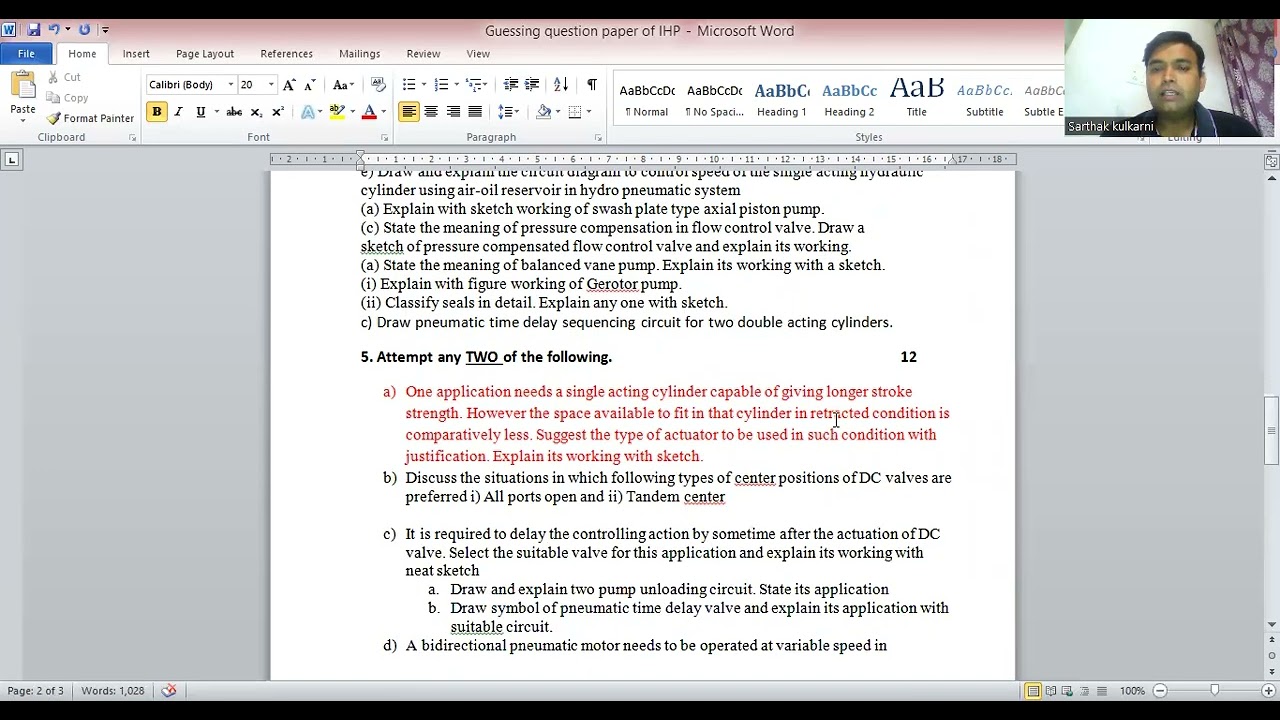Toggle Italic formatting
Image resolution: width=1280 pixels, height=720 pixels.
coord(178,112)
